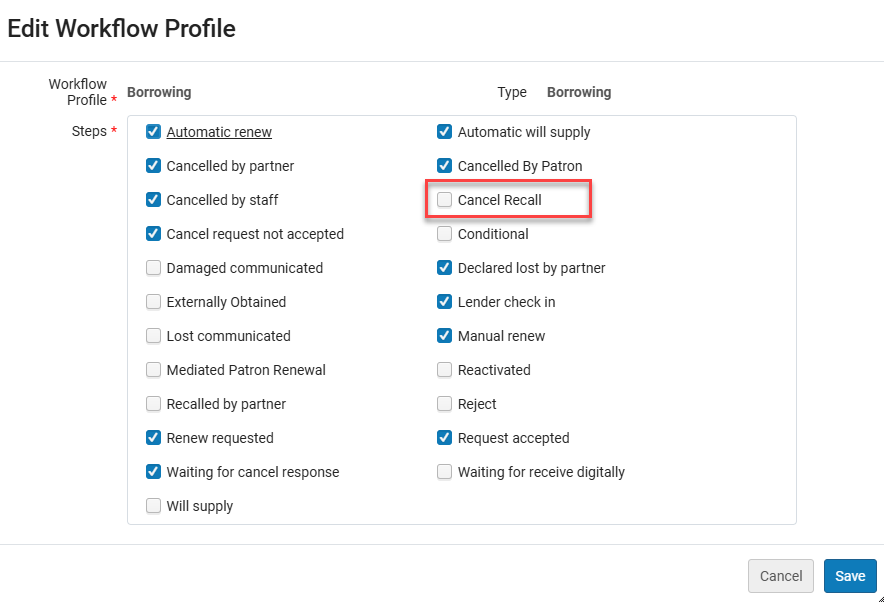The height and width of the screenshot is (605, 884).
Task: Uncheck Declared lost by partner
Action: [x=444, y=268]
